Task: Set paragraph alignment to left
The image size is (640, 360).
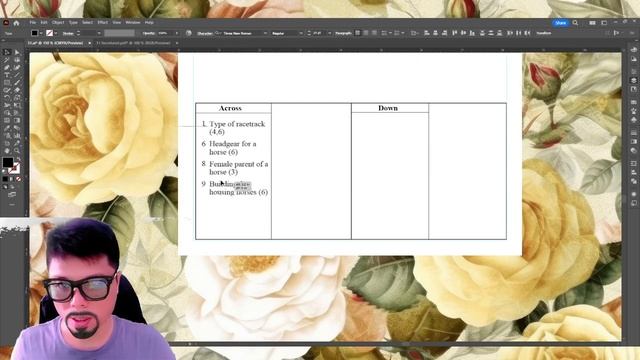Action: (358, 33)
